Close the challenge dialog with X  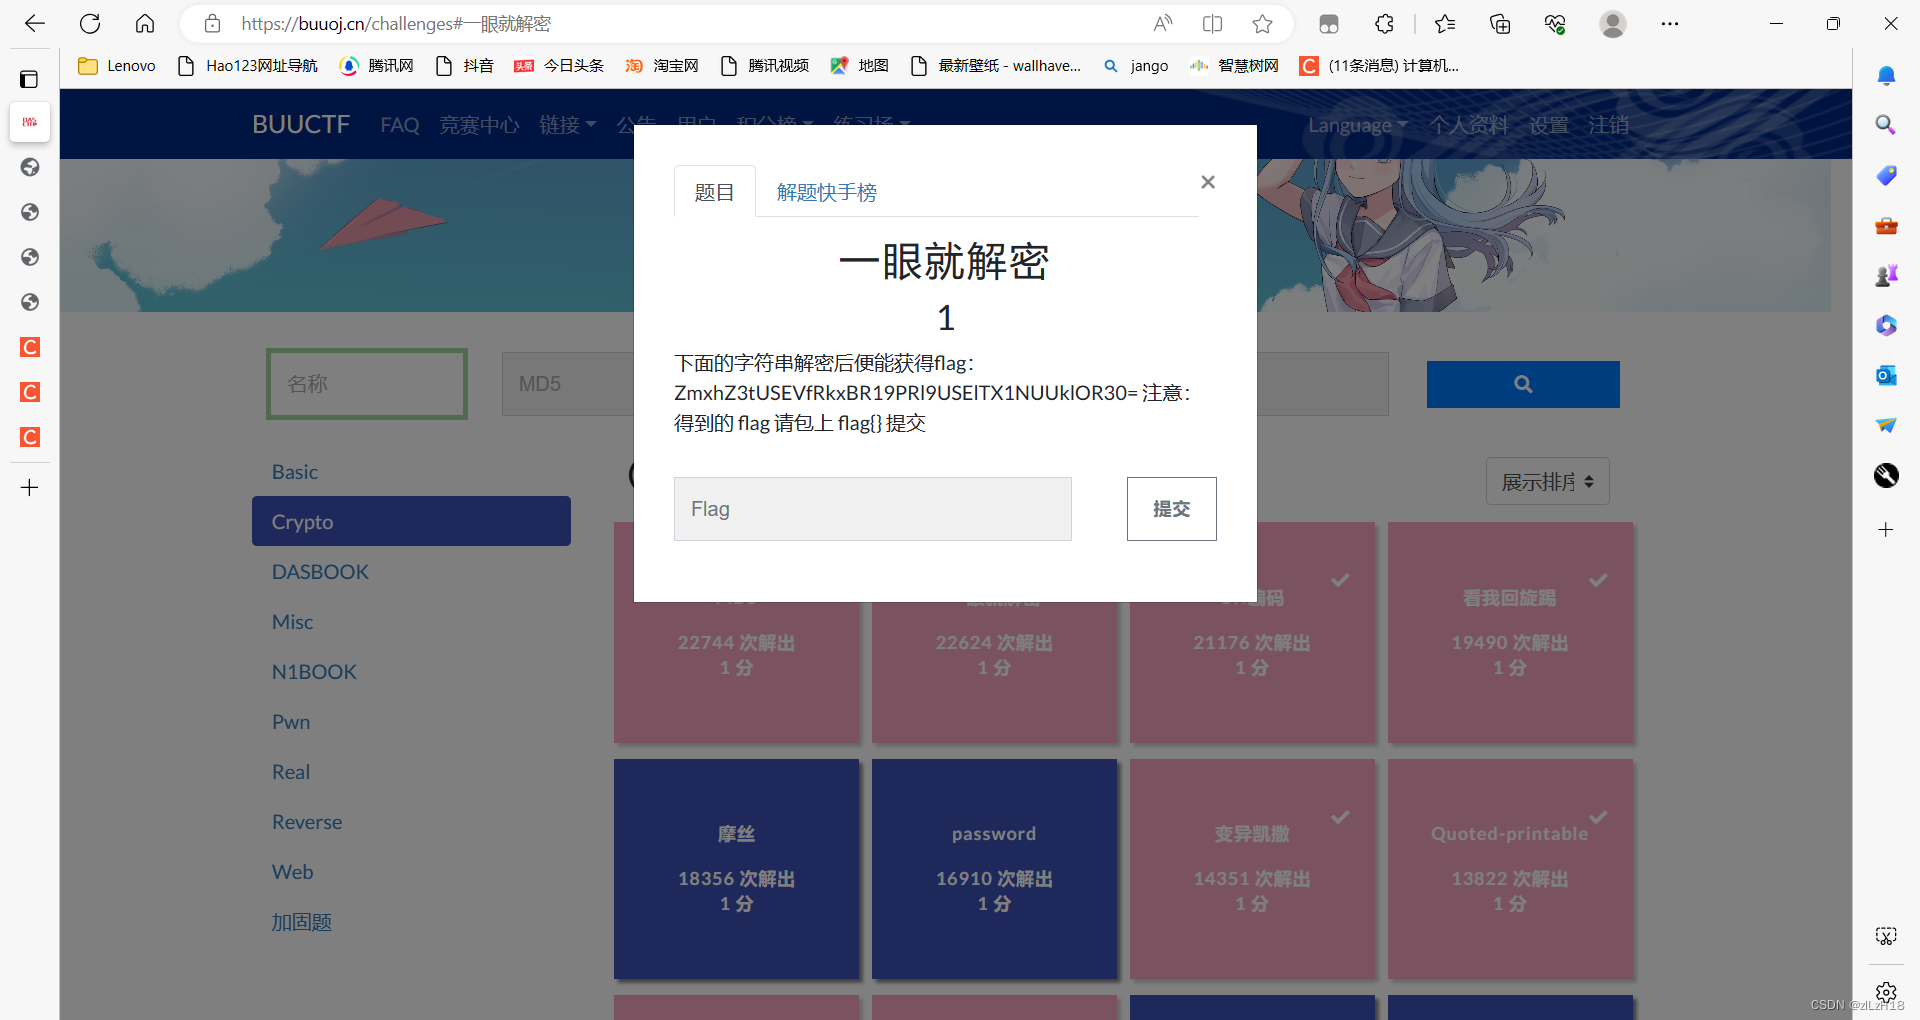coord(1207,182)
